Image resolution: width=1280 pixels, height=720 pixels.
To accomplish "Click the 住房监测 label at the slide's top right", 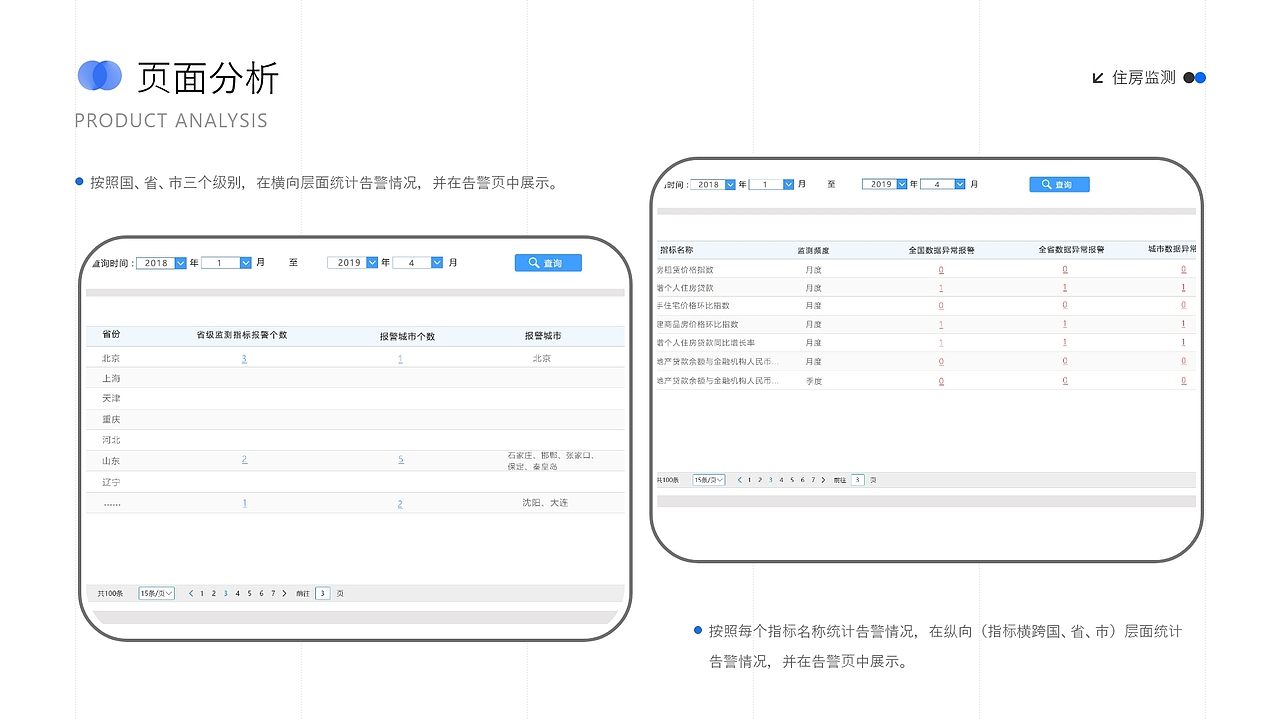I will (x=1144, y=77).
